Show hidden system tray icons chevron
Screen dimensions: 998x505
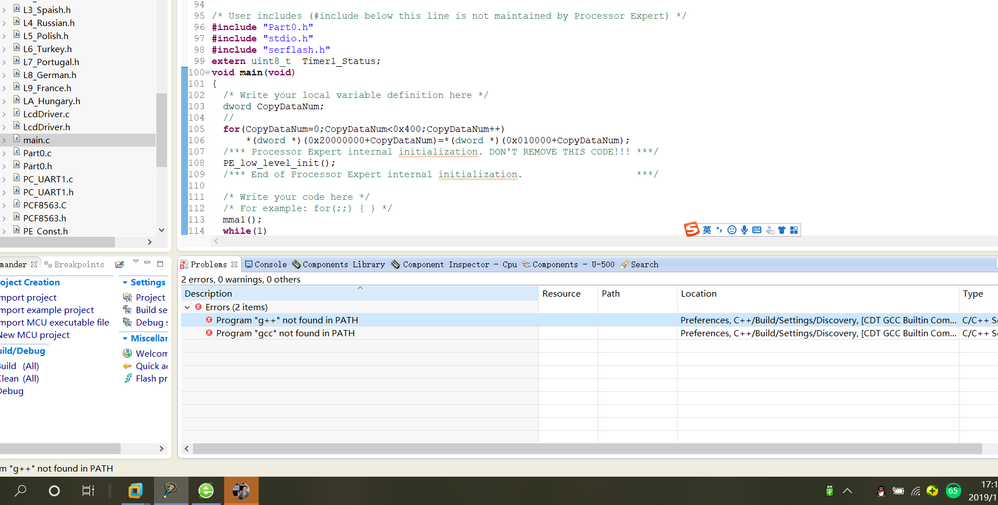pyautogui.click(x=847, y=491)
